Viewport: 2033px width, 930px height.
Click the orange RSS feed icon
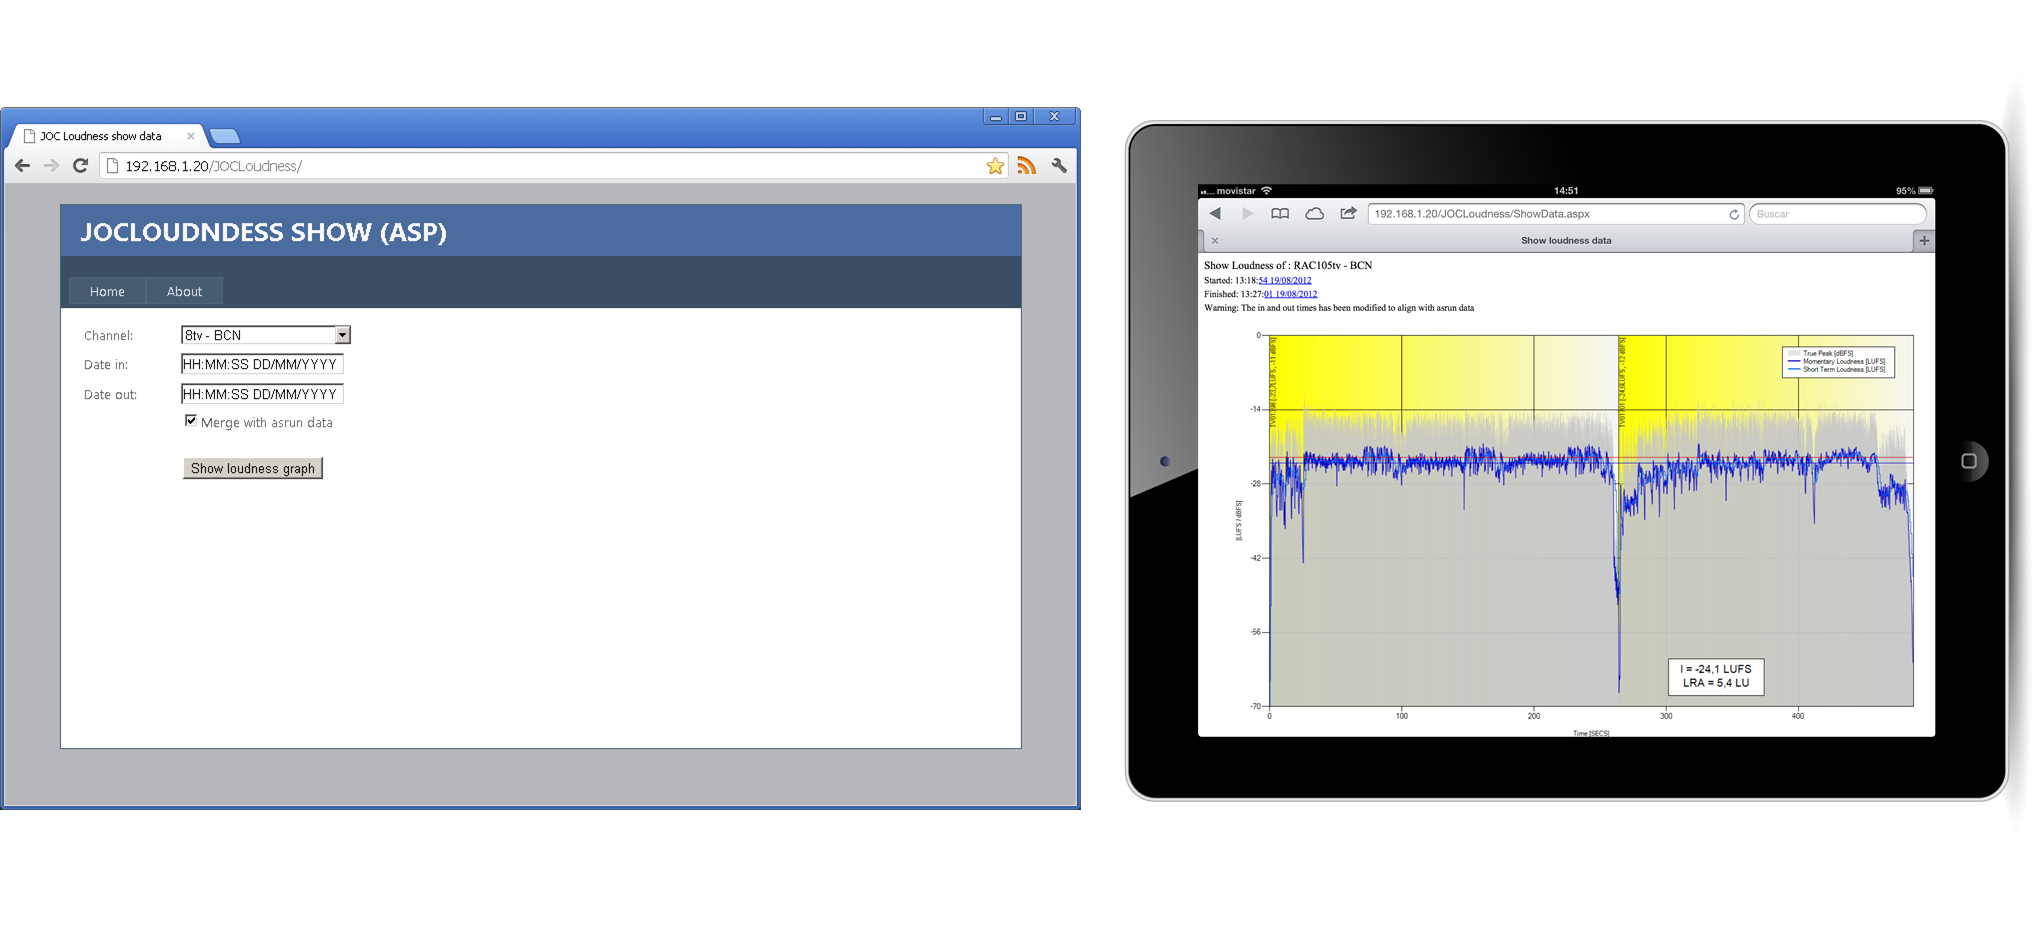tap(1027, 166)
